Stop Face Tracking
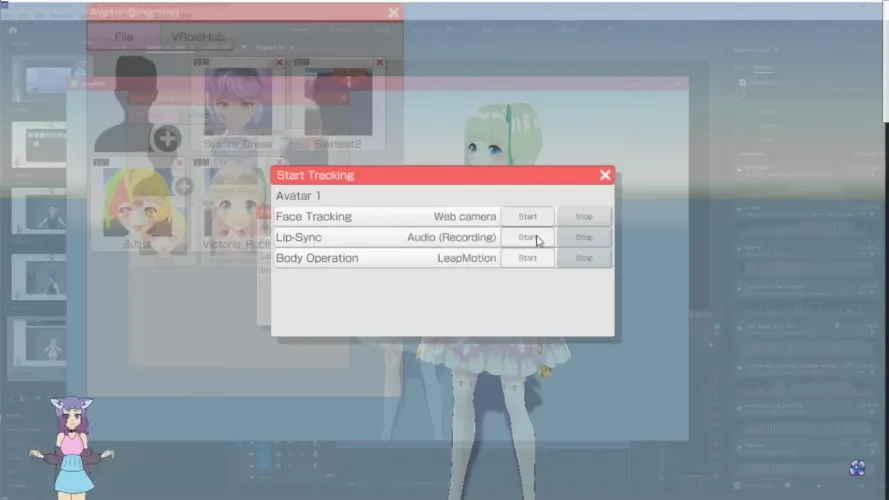Viewport: 889px width, 500px height. (x=584, y=216)
